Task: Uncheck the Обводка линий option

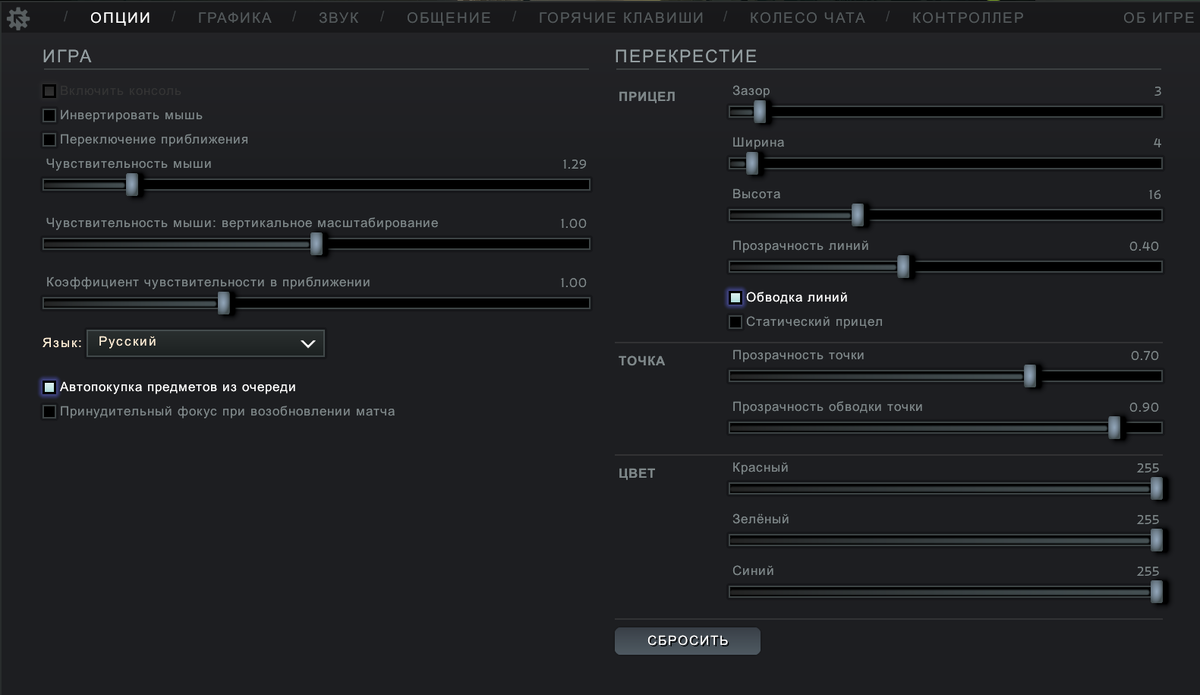Action: point(735,298)
